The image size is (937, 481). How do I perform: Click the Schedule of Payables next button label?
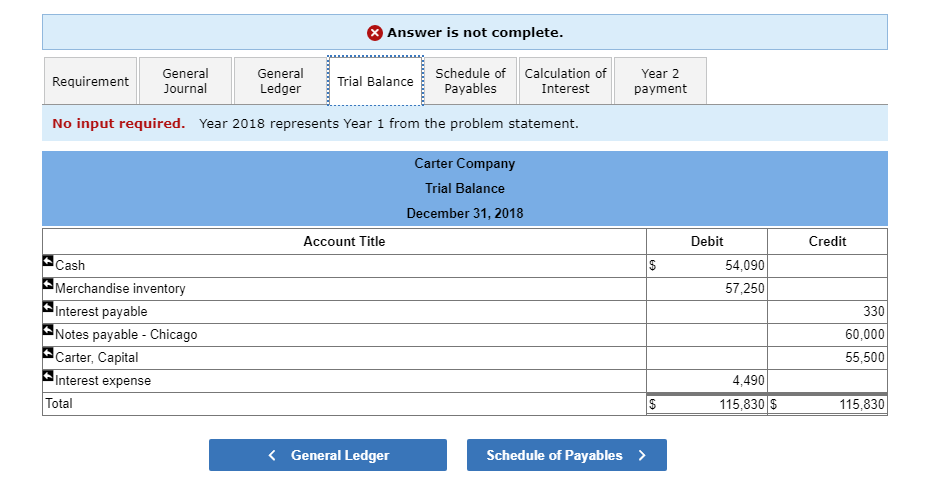(x=555, y=455)
